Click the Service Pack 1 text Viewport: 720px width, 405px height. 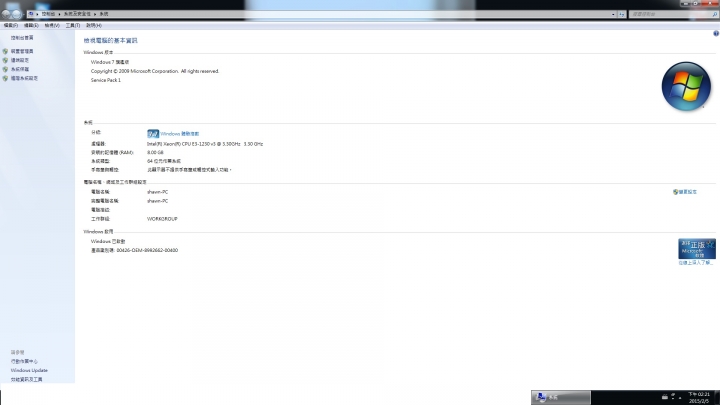[x=106, y=80]
